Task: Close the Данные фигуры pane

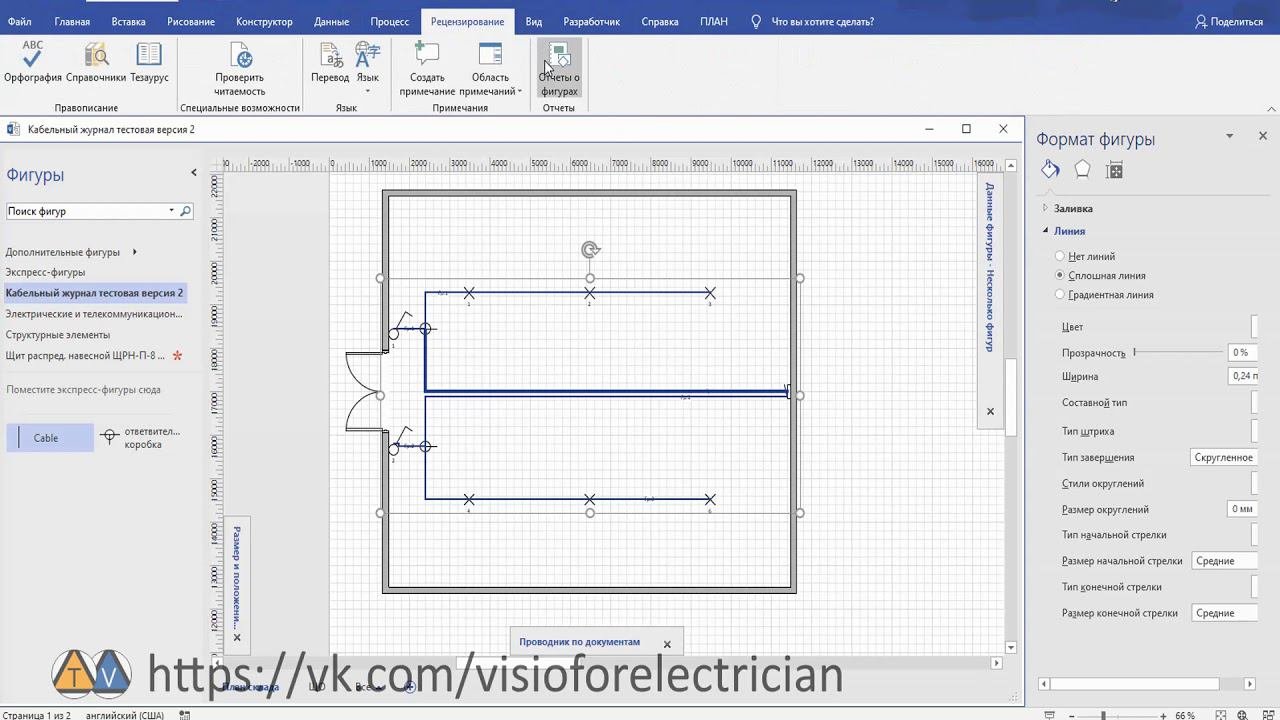Action: [x=990, y=411]
